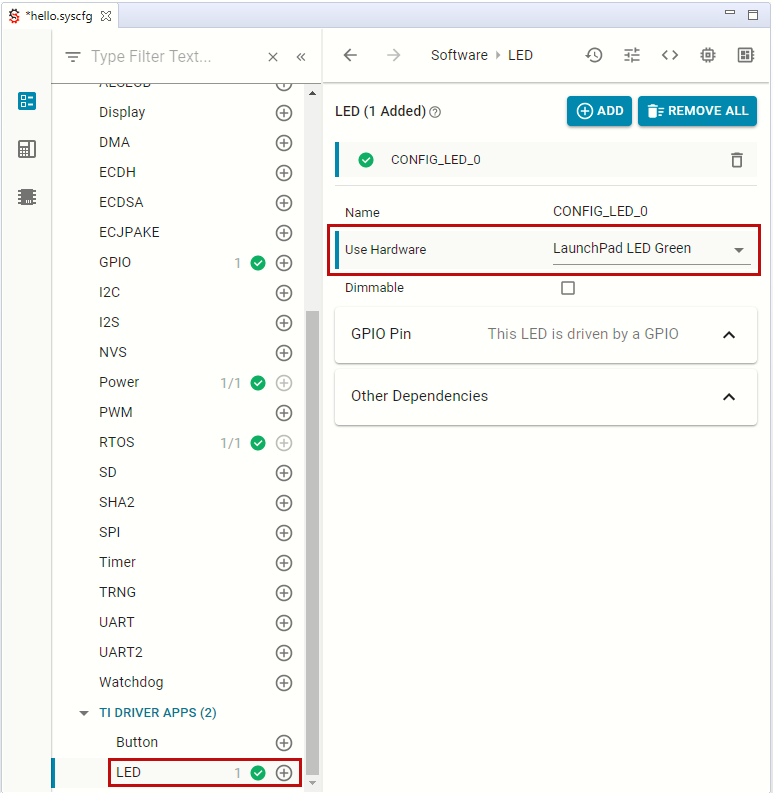
Task: Select the Button module in tree
Action: pos(137,742)
